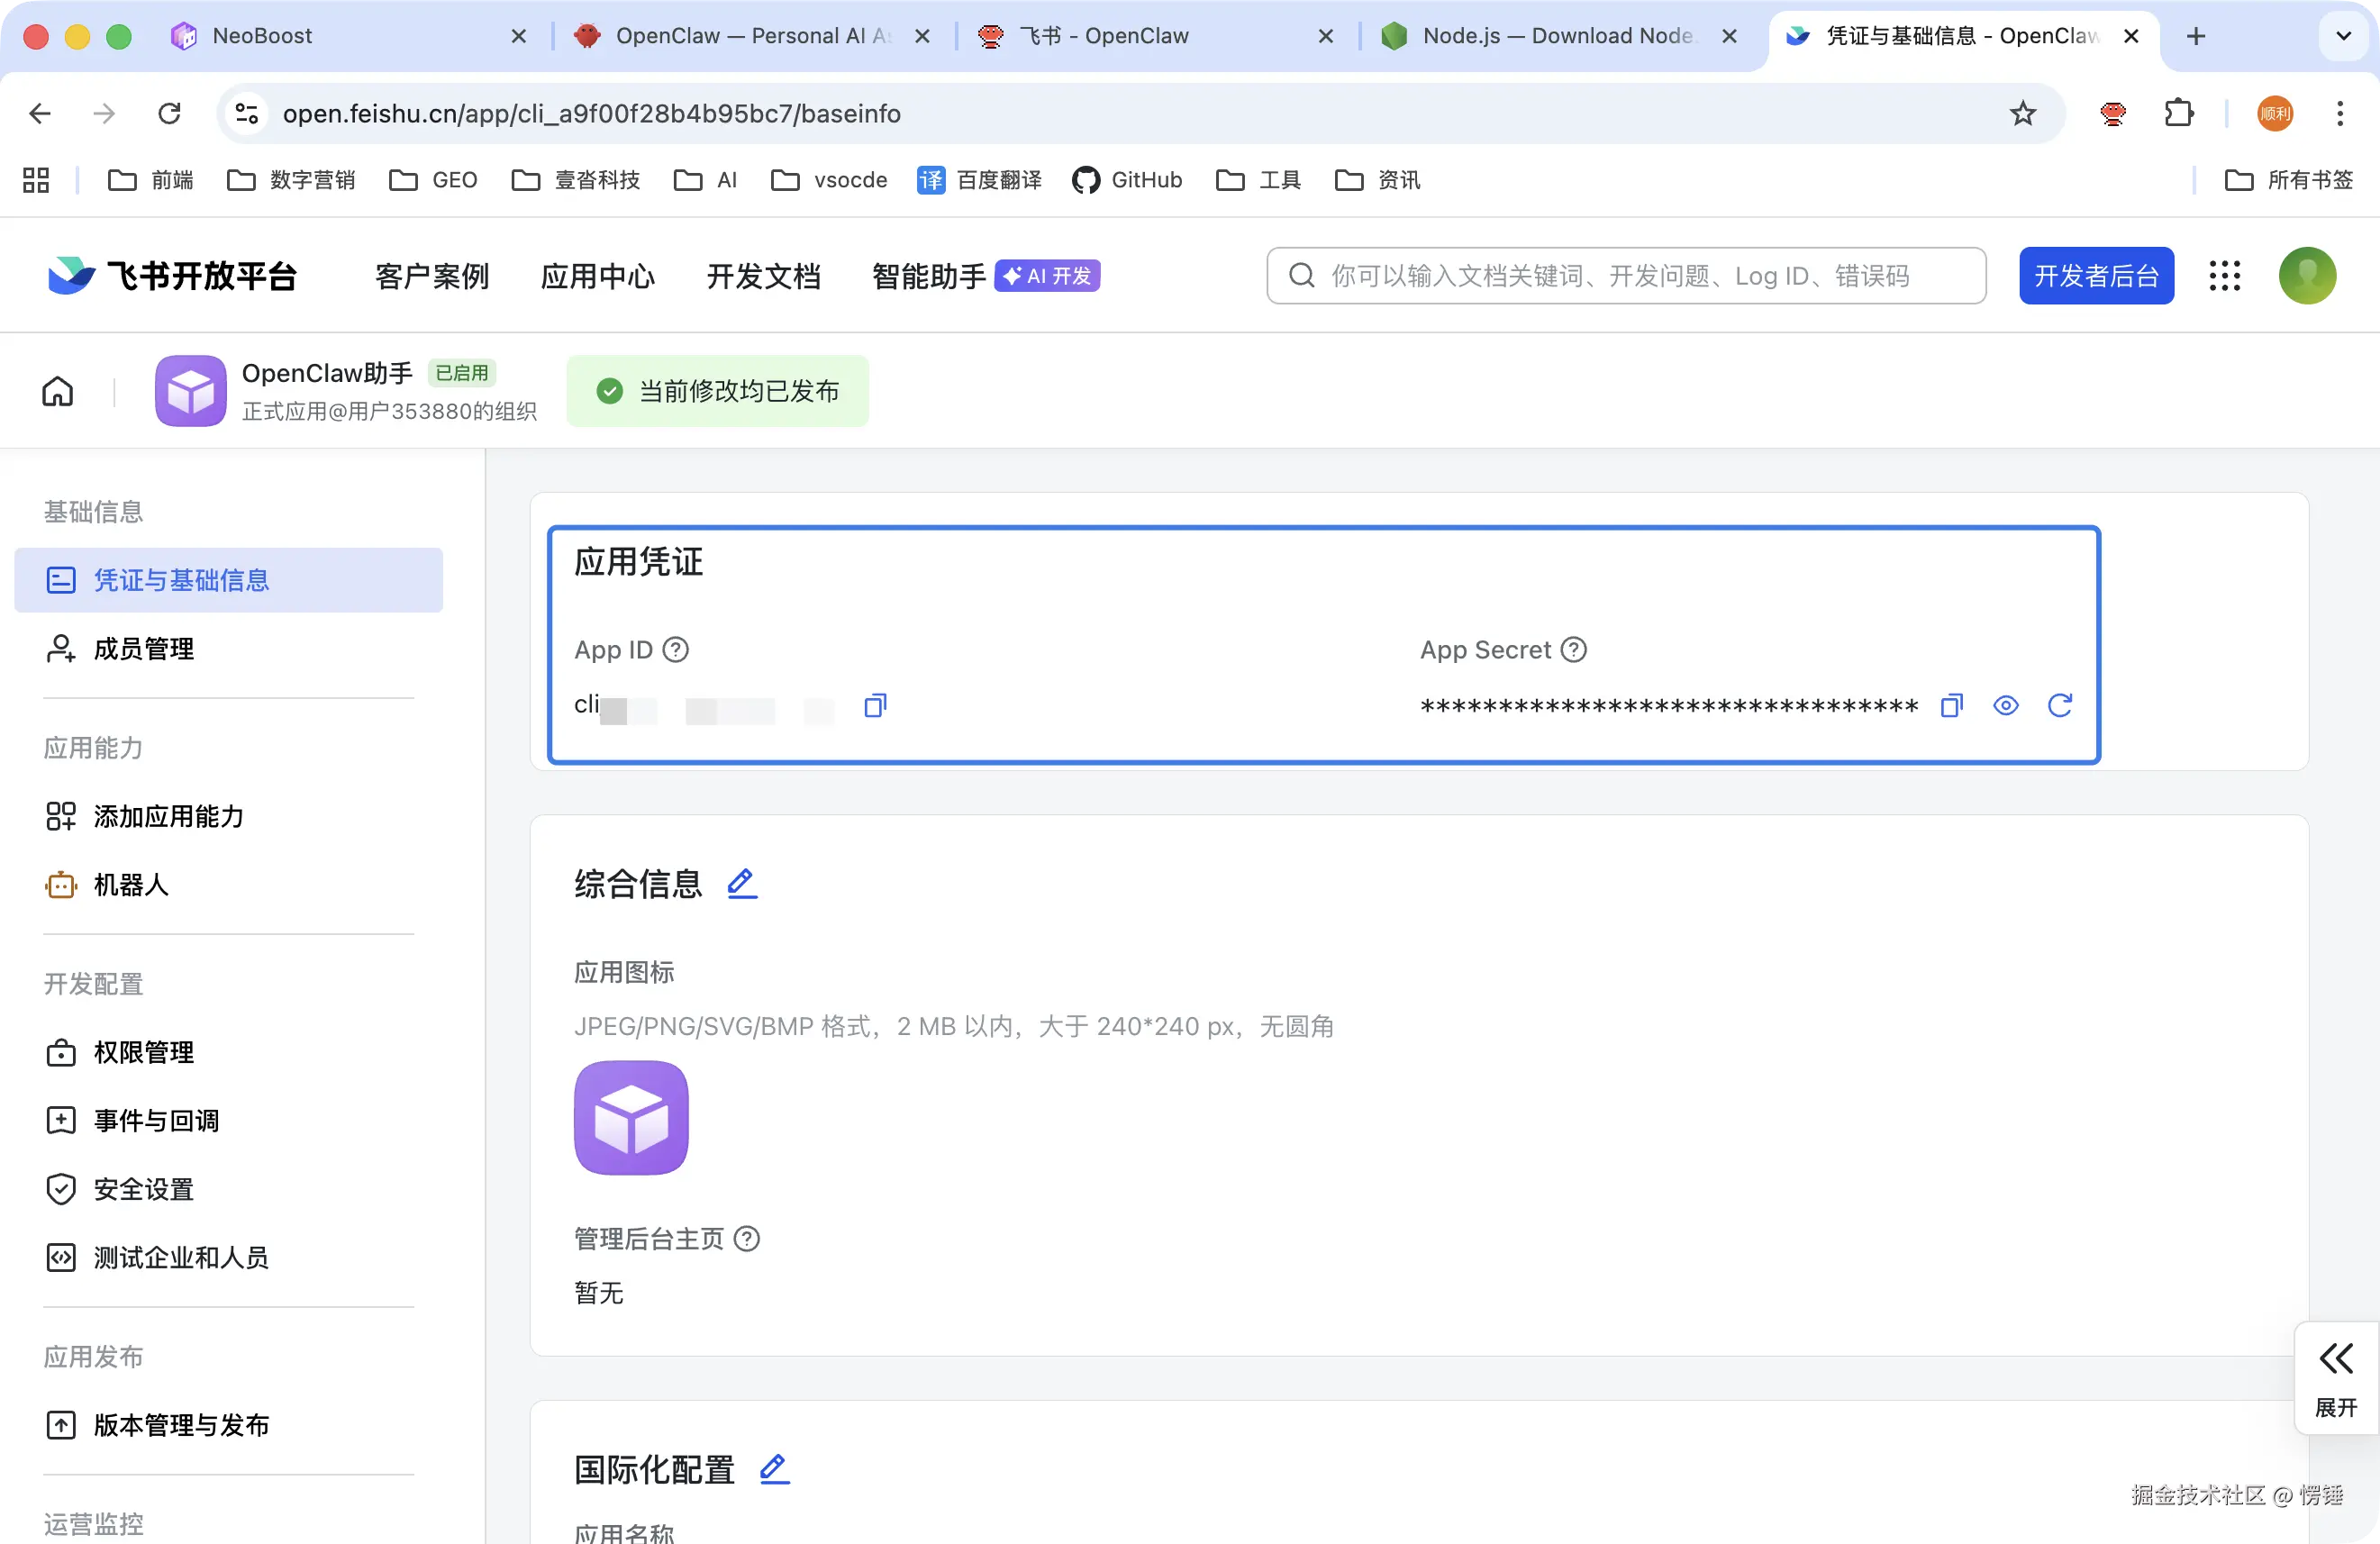Switch to the Node.js download tab
This screenshot has width=2380, height=1544.
pos(1555,36)
